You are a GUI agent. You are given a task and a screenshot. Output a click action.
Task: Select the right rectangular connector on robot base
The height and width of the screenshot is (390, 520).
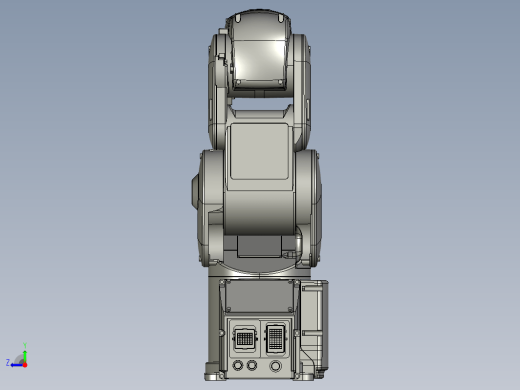click(276, 338)
